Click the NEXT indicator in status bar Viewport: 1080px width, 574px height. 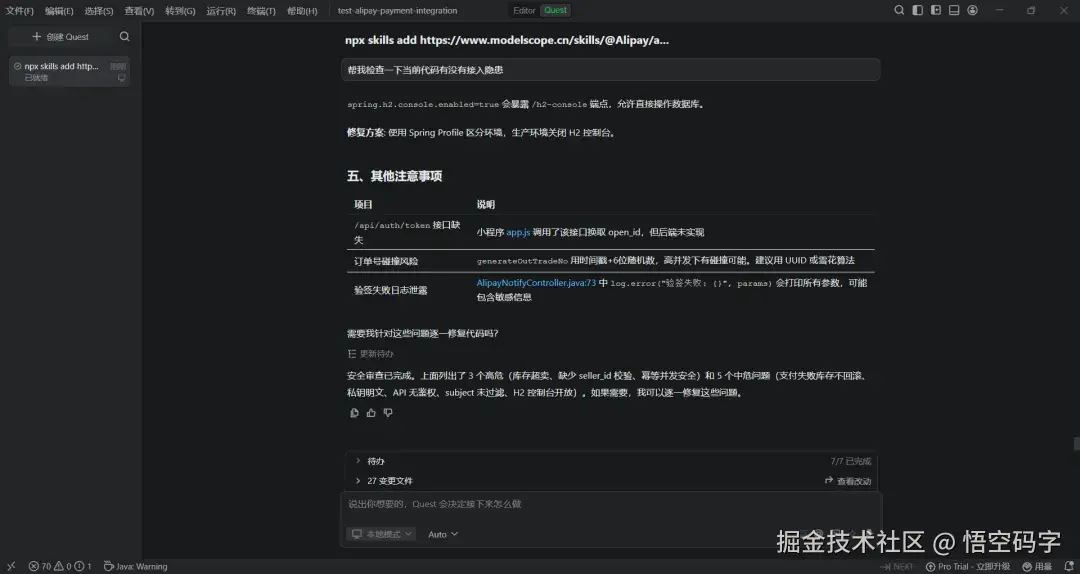pos(897,566)
